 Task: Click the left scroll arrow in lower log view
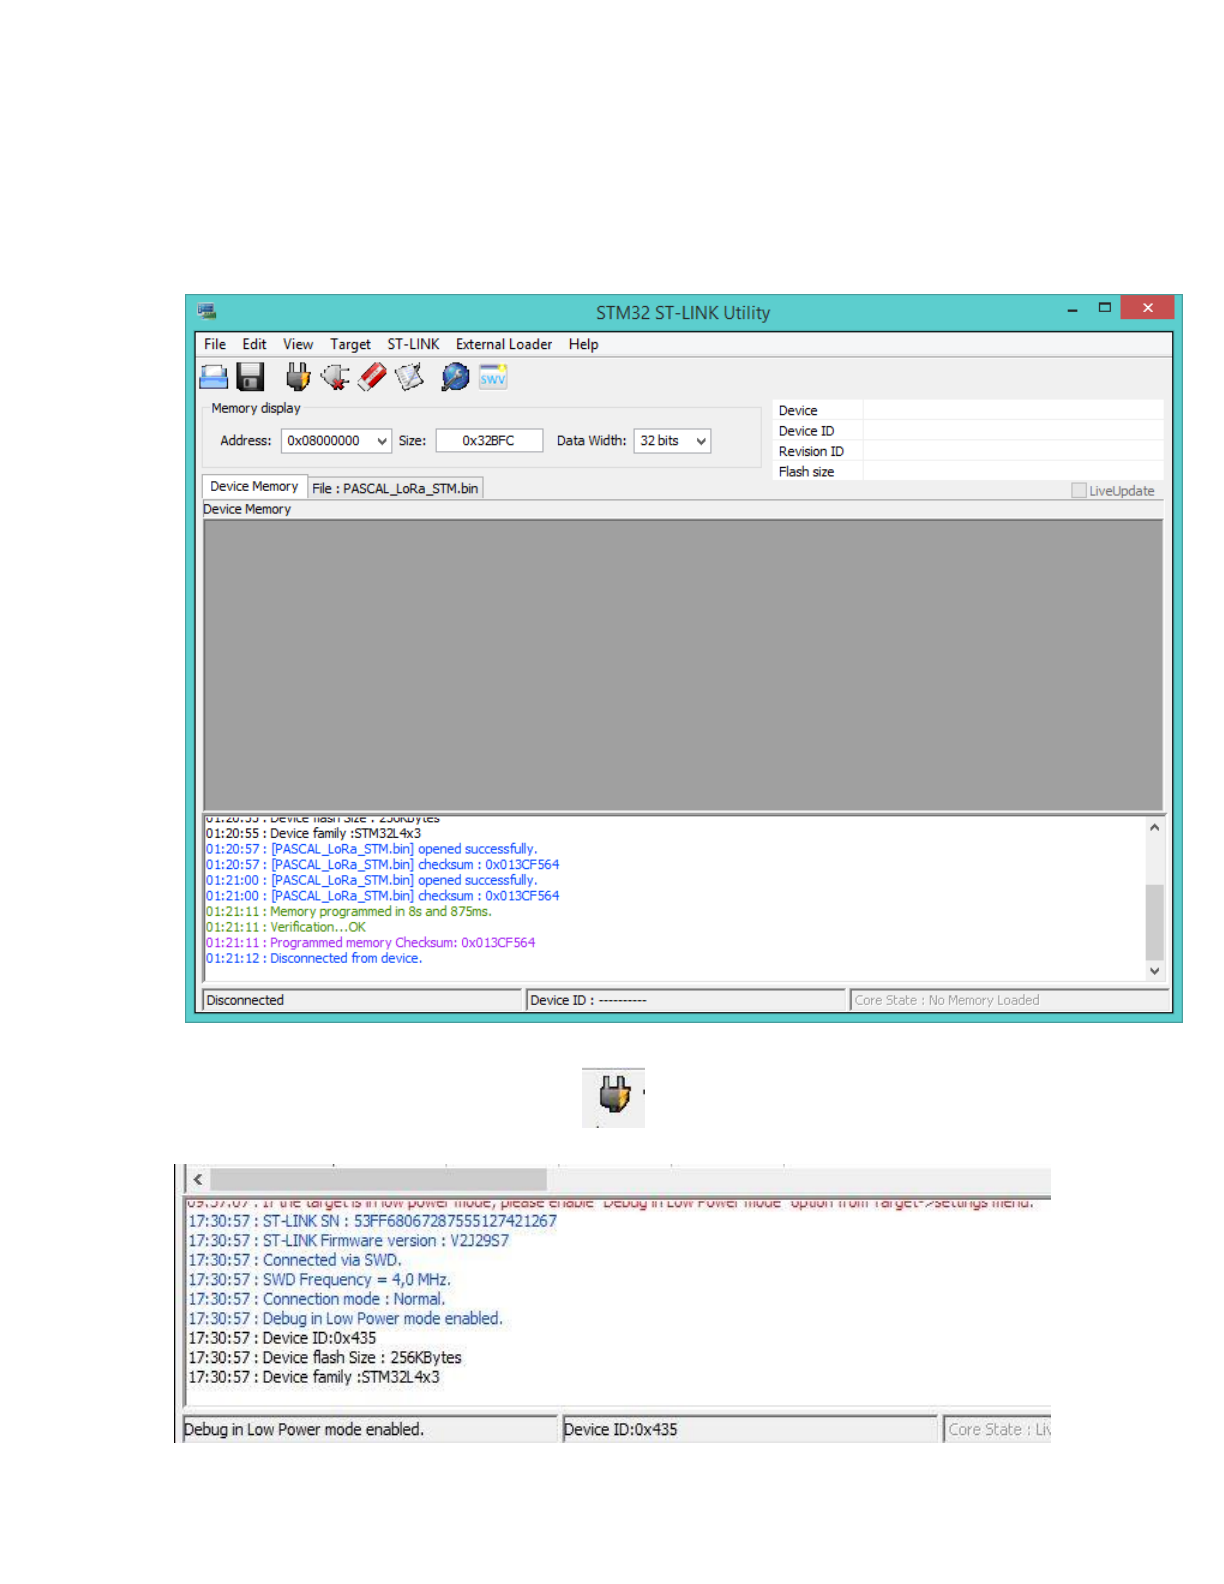(x=198, y=1180)
